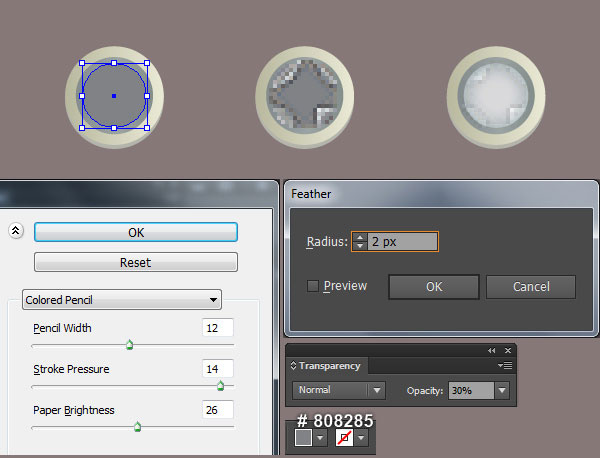Image resolution: width=600 pixels, height=458 pixels.
Task: Click the Pencil Width slider handle
Action: point(129,344)
